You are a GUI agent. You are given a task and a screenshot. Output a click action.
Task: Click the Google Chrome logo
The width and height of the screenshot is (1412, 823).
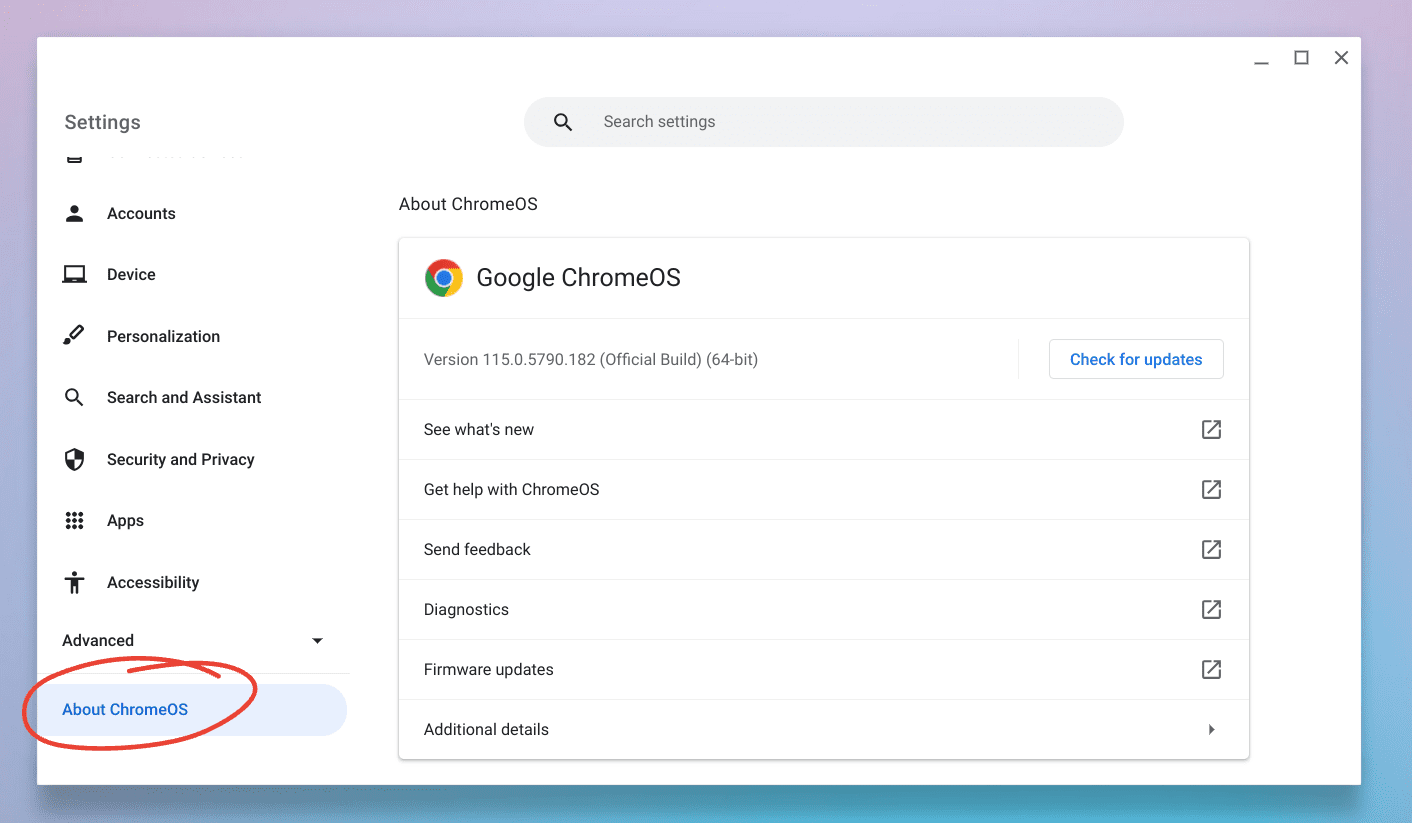(443, 278)
